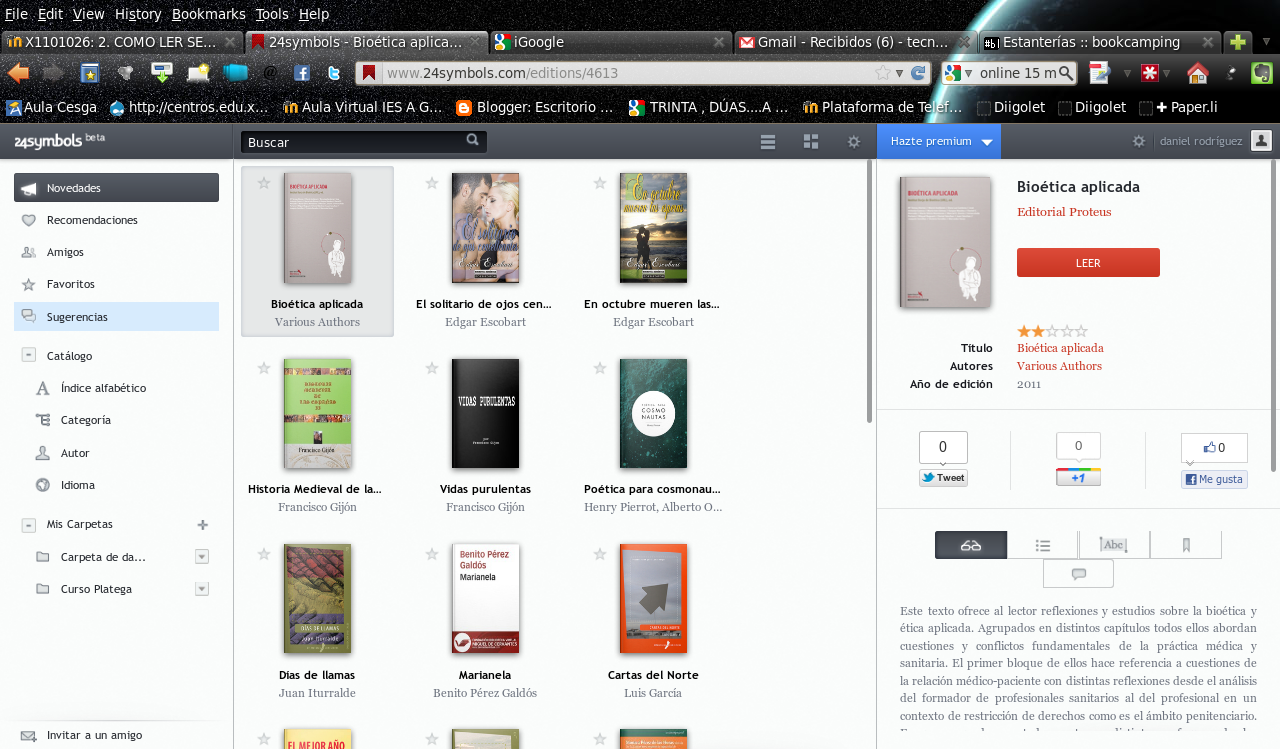Switch to grid view layout icon
1280x749 pixels.
811,142
